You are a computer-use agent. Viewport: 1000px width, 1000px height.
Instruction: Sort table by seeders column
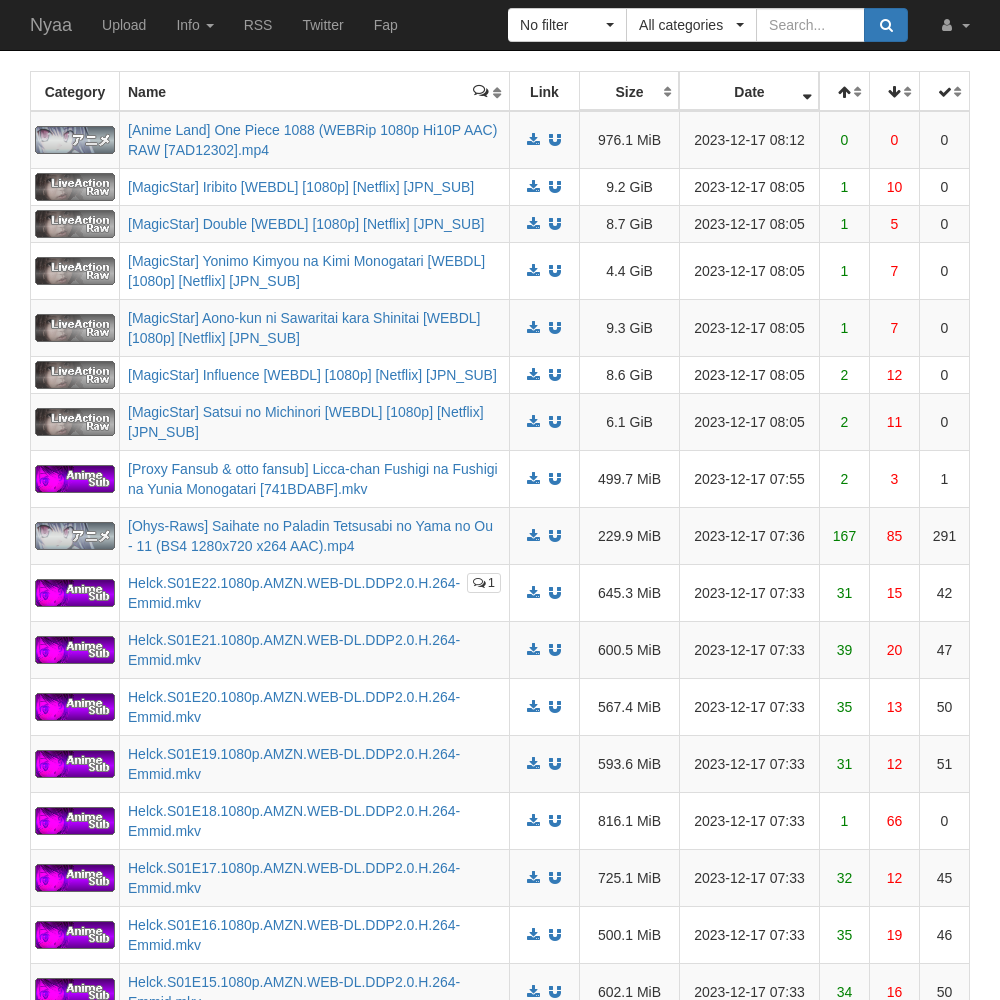[x=844, y=92]
